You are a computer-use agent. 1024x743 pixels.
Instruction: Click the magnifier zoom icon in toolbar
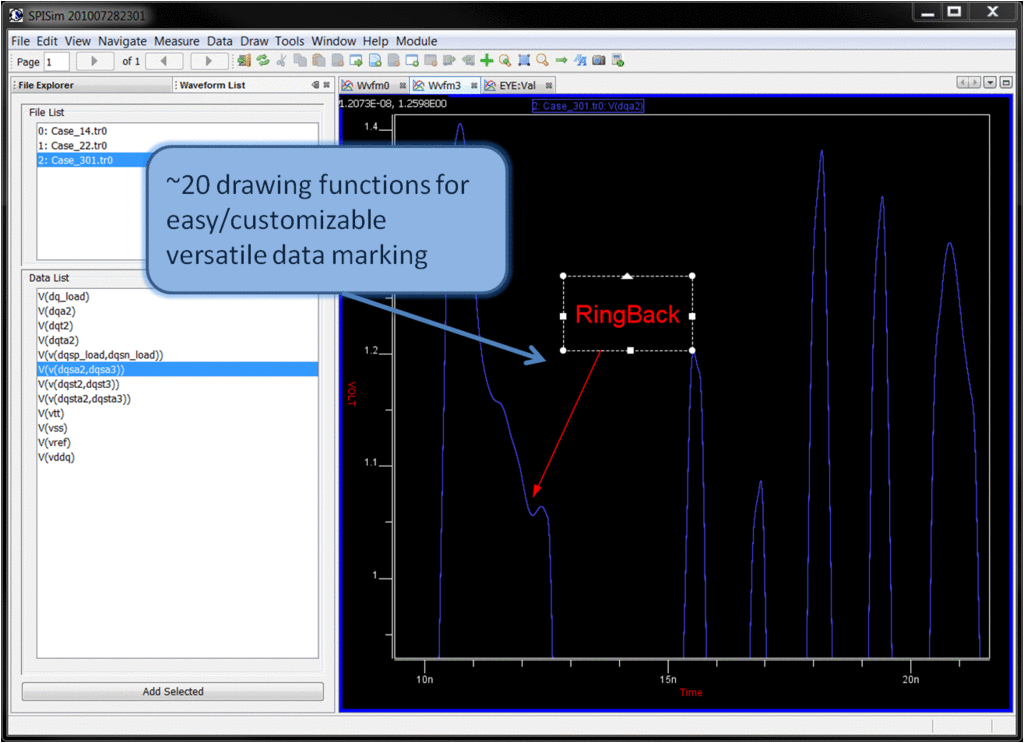[542, 61]
